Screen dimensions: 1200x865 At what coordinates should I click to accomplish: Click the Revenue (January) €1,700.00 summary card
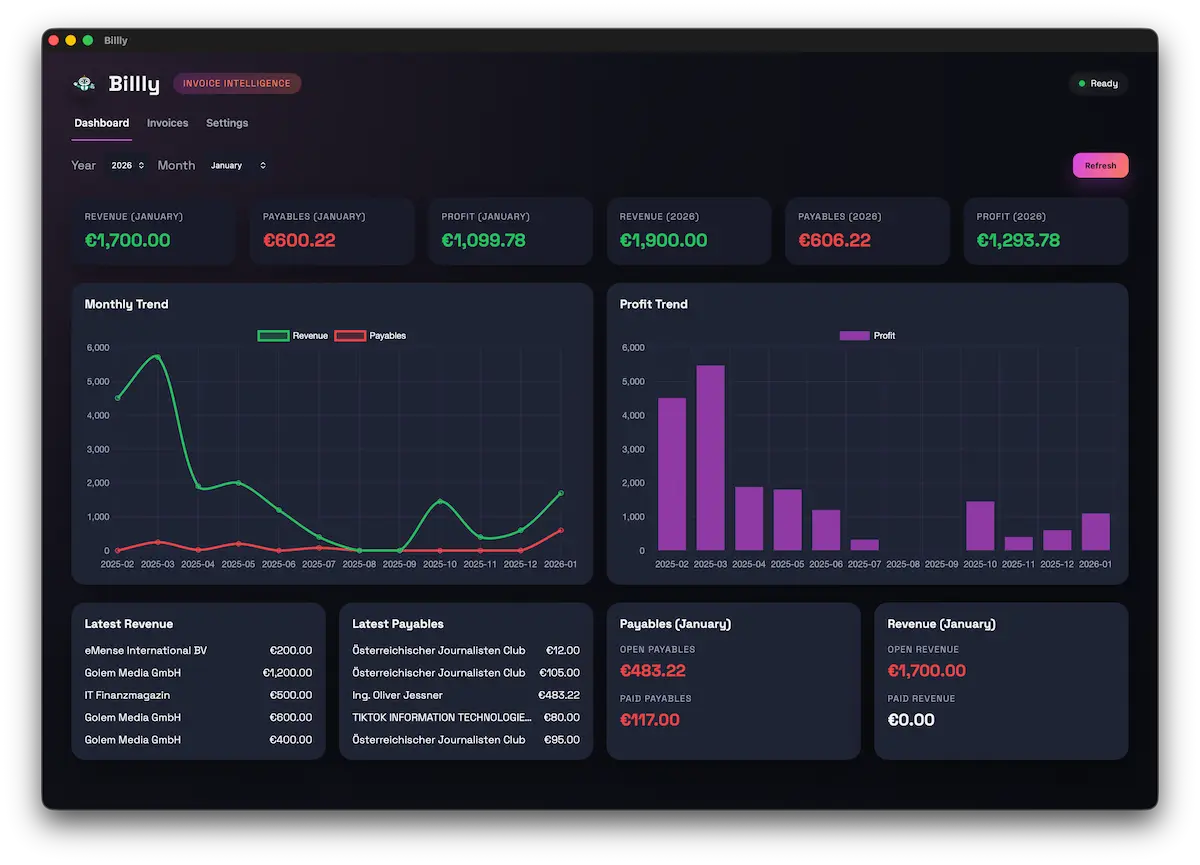152,231
